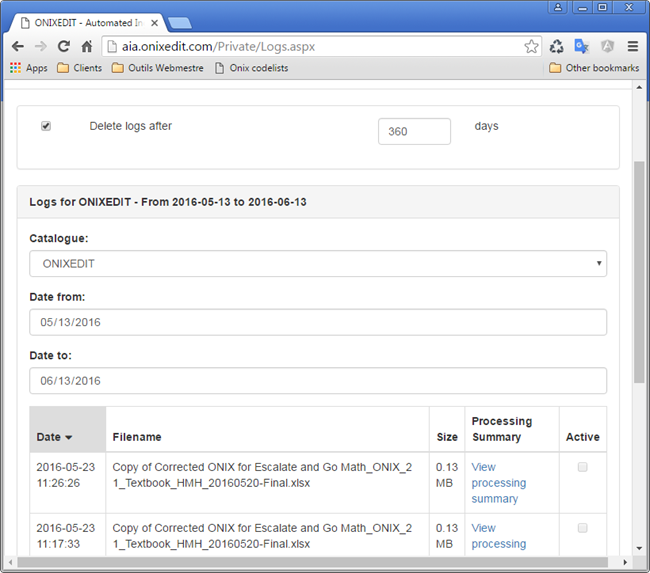The height and width of the screenshot is (573, 650).
Task: Click the Chrome user profile button
Action: [x=558, y=7]
